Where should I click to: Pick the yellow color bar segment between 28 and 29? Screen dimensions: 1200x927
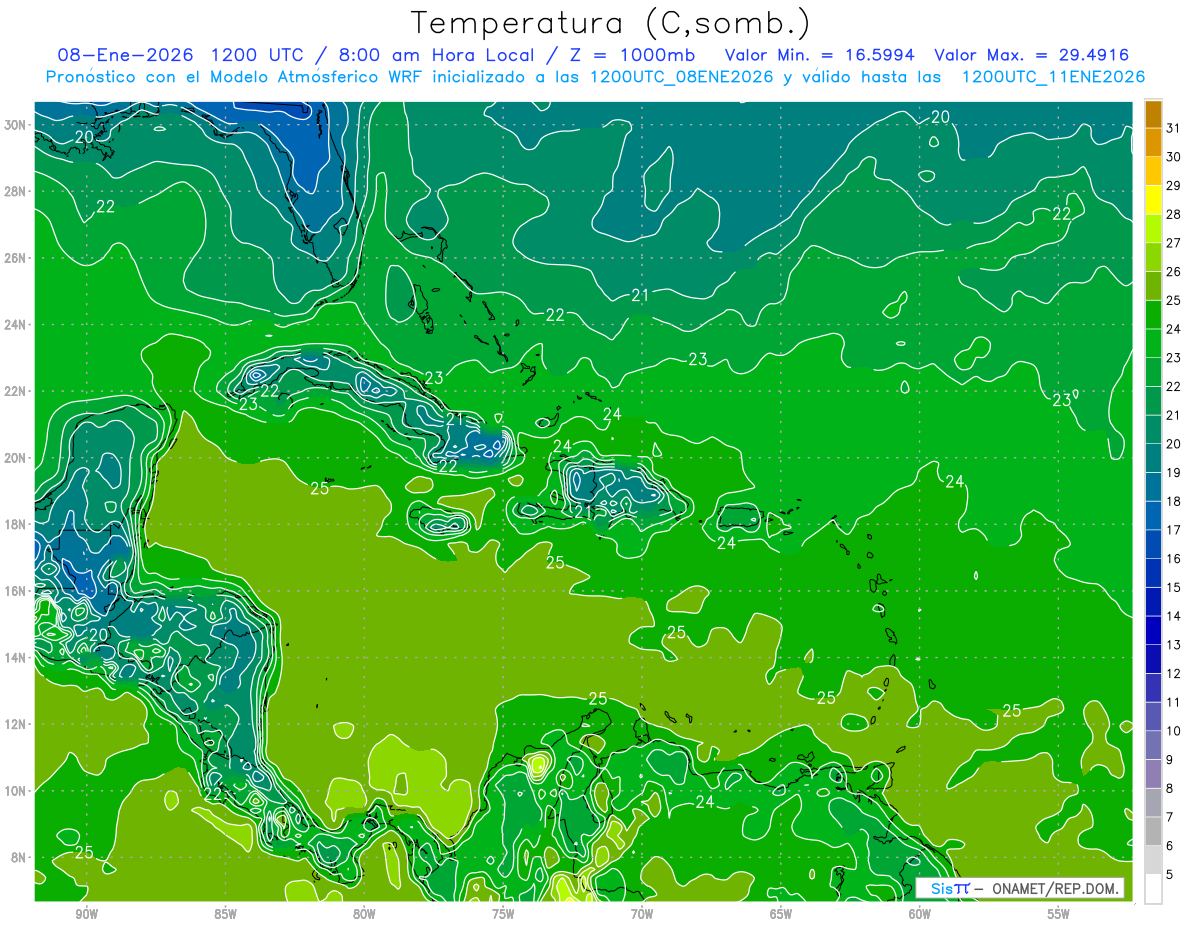pos(1153,200)
